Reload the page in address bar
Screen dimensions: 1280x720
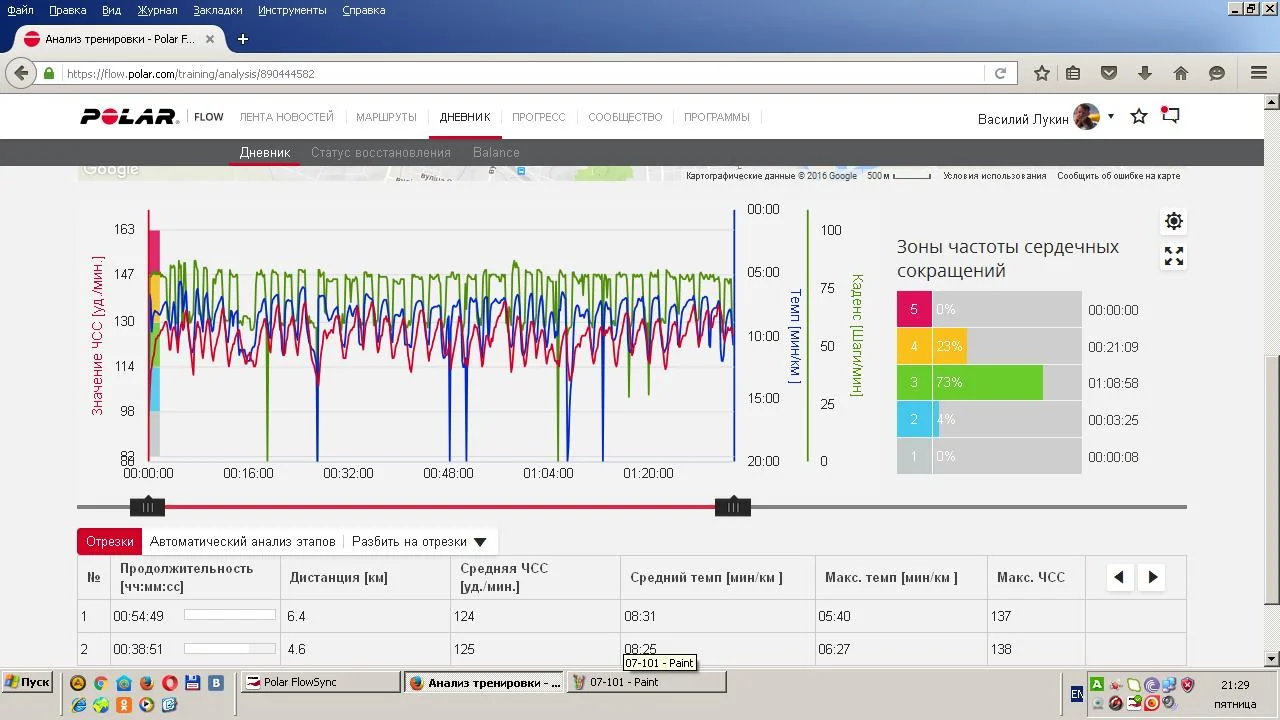pos(1000,73)
